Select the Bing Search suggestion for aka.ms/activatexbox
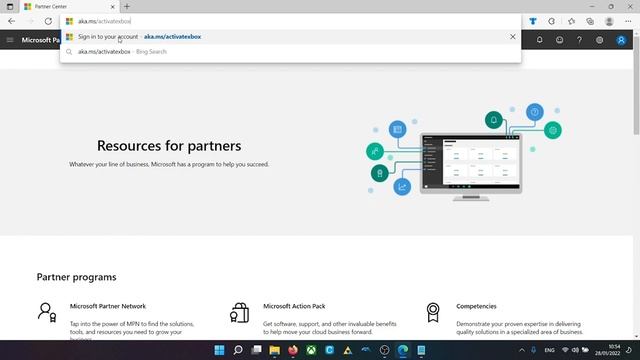This screenshot has height=360, width=640. [x=290, y=52]
